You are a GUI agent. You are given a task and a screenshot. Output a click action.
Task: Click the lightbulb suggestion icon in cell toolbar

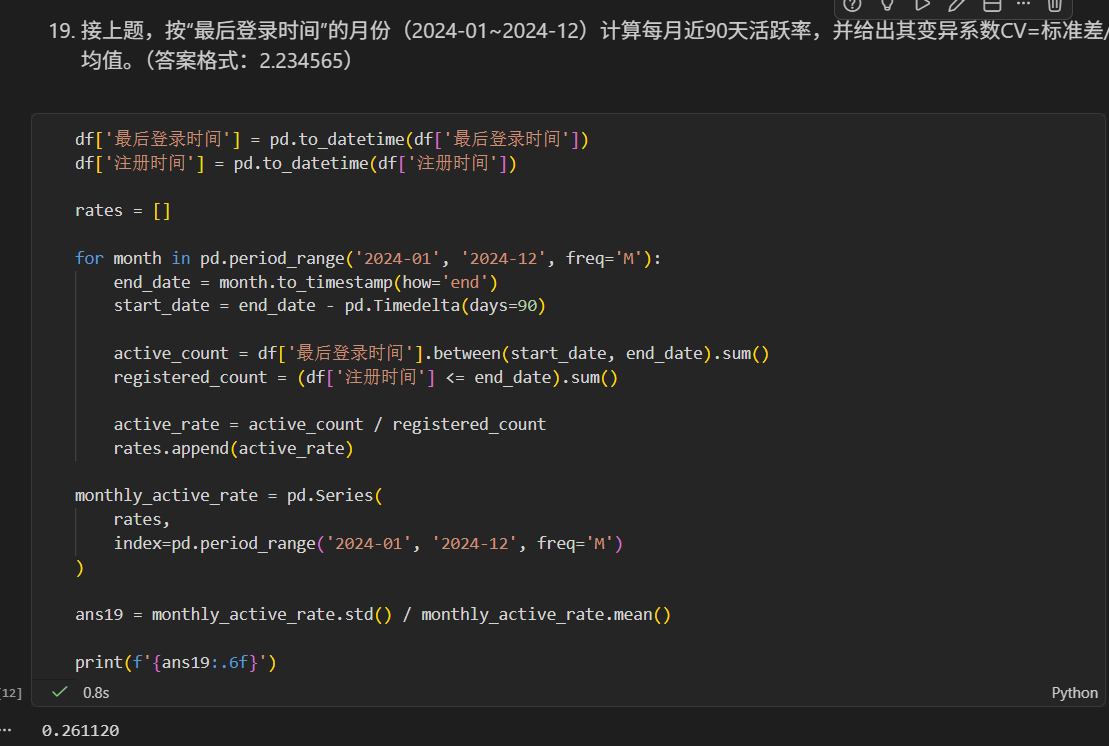coord(887,5)
